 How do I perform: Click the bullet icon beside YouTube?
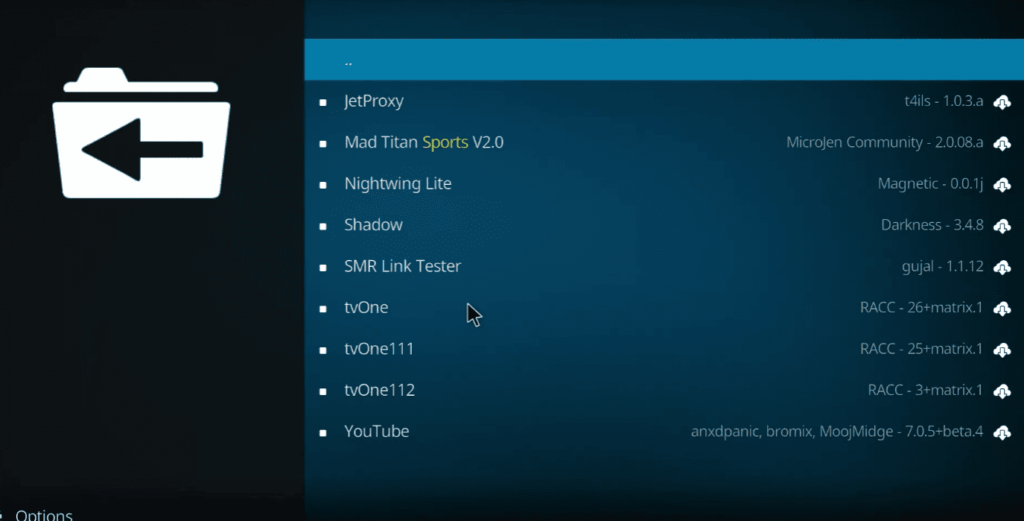point(323,432)
